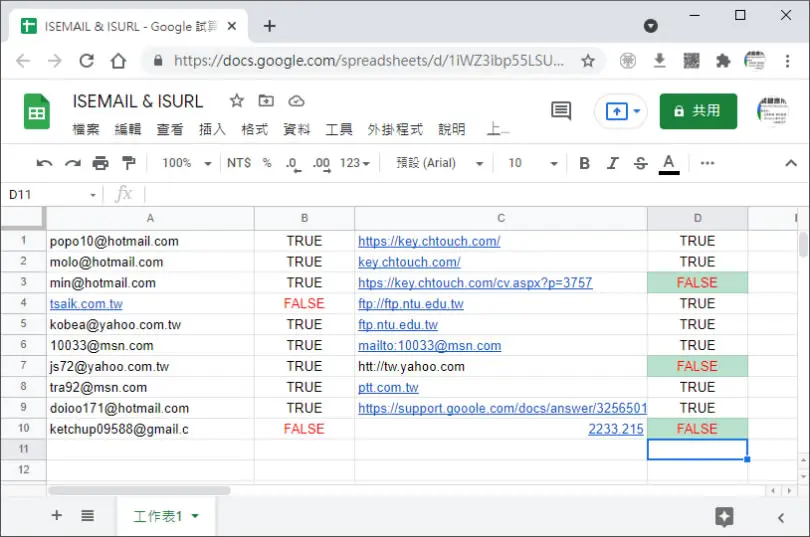Viewport: 810px width, 537px height.
Task: Click the cloud save status icon
Action: click(296, 101)
